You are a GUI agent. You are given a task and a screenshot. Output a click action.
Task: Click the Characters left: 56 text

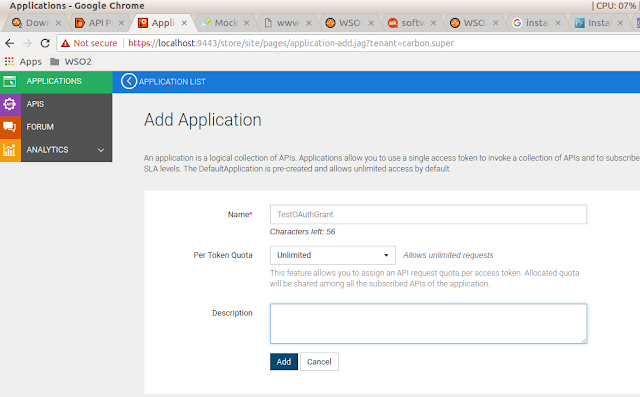302,232
